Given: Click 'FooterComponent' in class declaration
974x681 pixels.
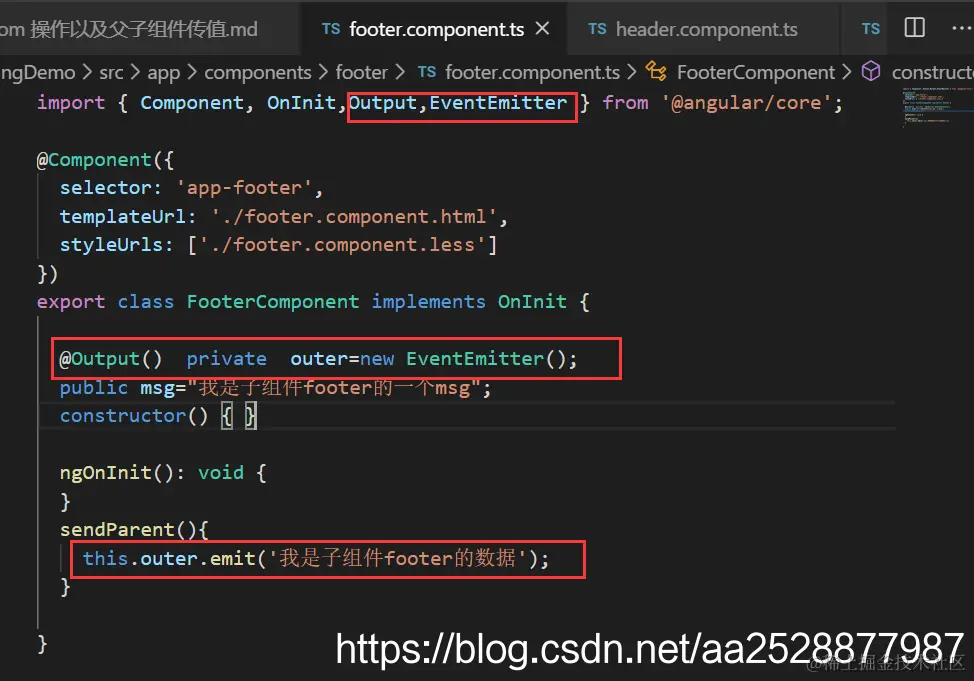Looking at the screenshot, I should pyautogui.click(x=273, y=302).
